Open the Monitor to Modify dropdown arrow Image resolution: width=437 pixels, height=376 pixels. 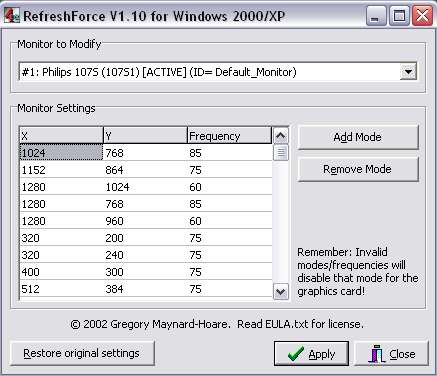tap(408, 71)
